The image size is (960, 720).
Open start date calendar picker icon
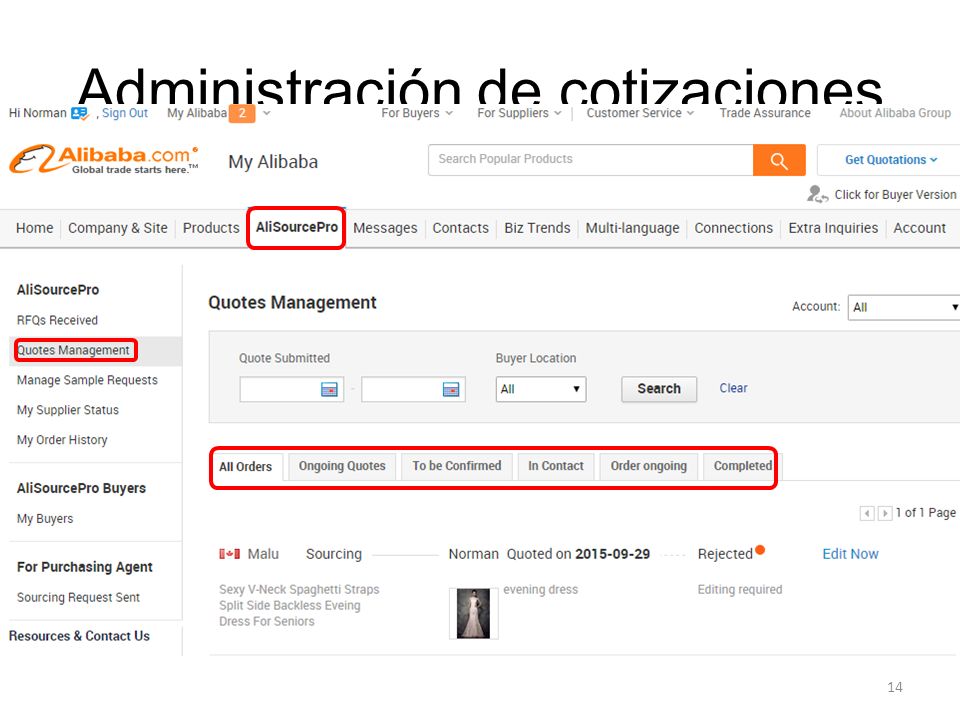pyautogui.click(x=329, y=389)
